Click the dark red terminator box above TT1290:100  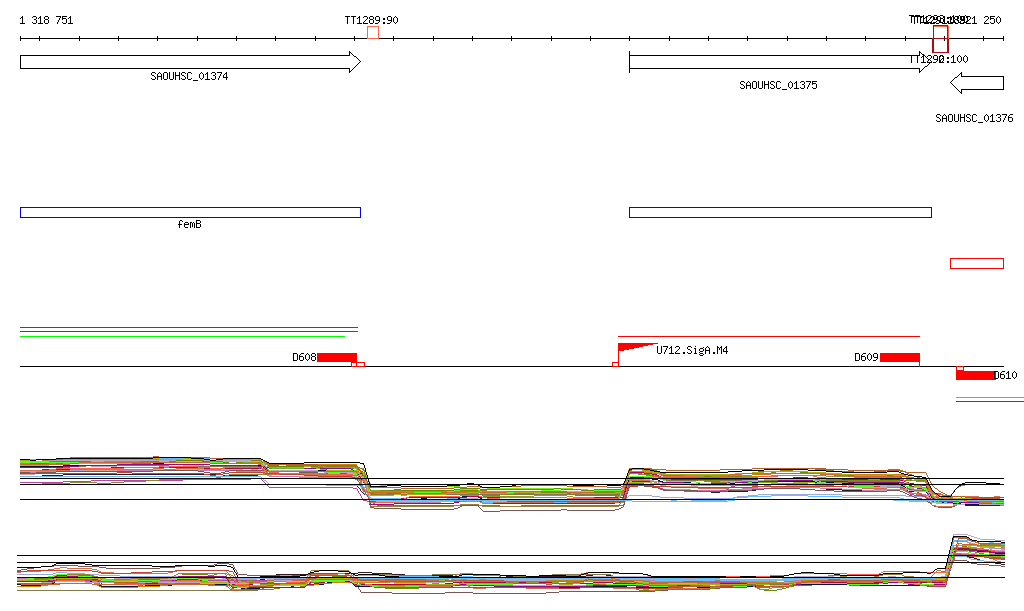click(x=940, y=39)
